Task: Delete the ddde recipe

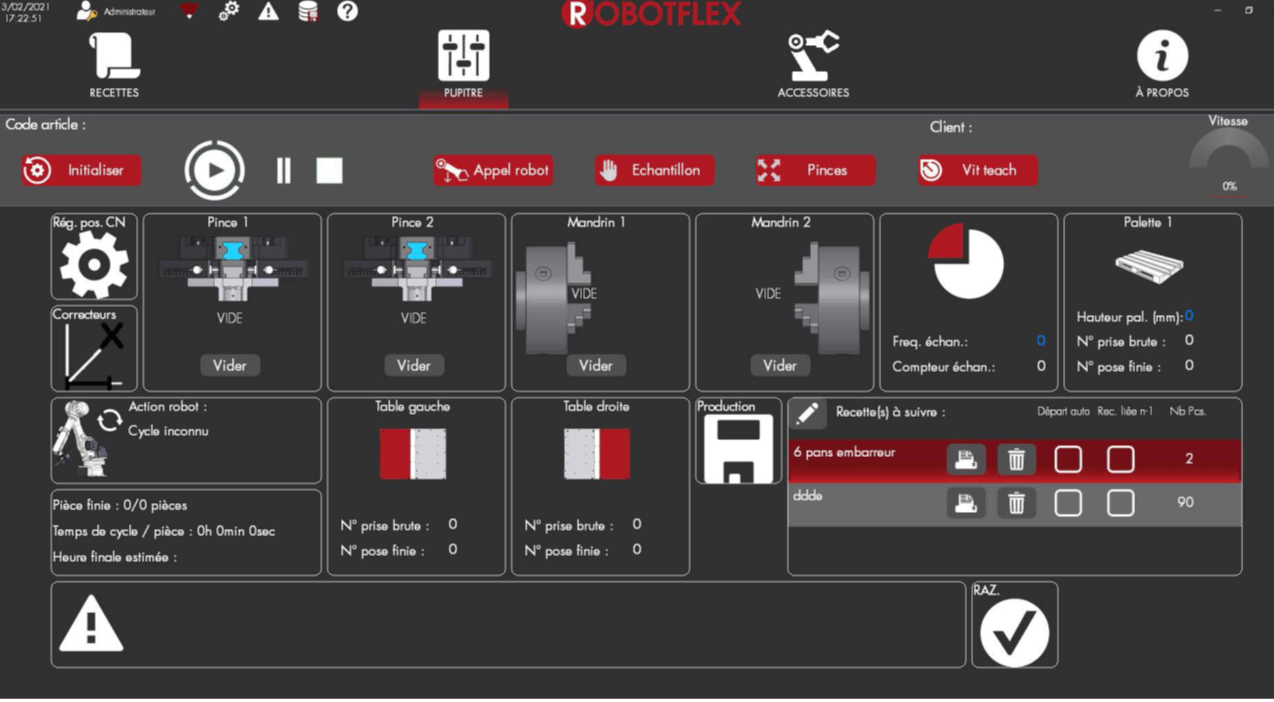Action: [x=1016, y=503]
